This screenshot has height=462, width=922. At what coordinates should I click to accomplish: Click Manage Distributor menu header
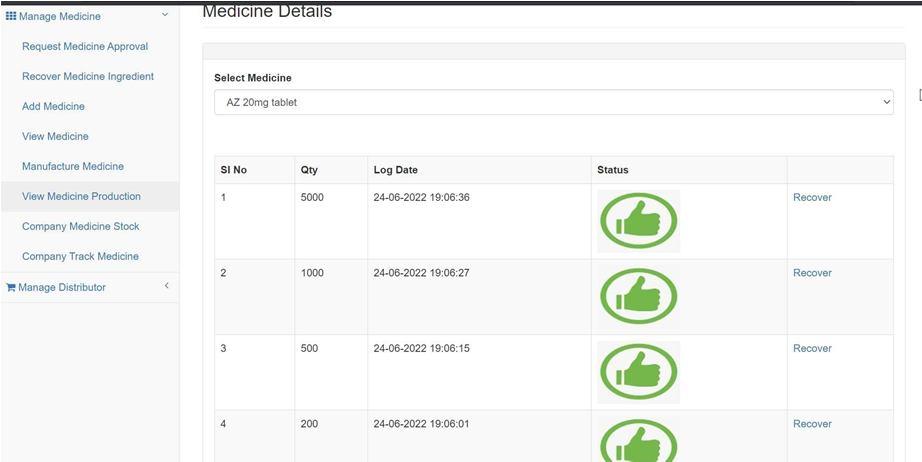[89, 287]
